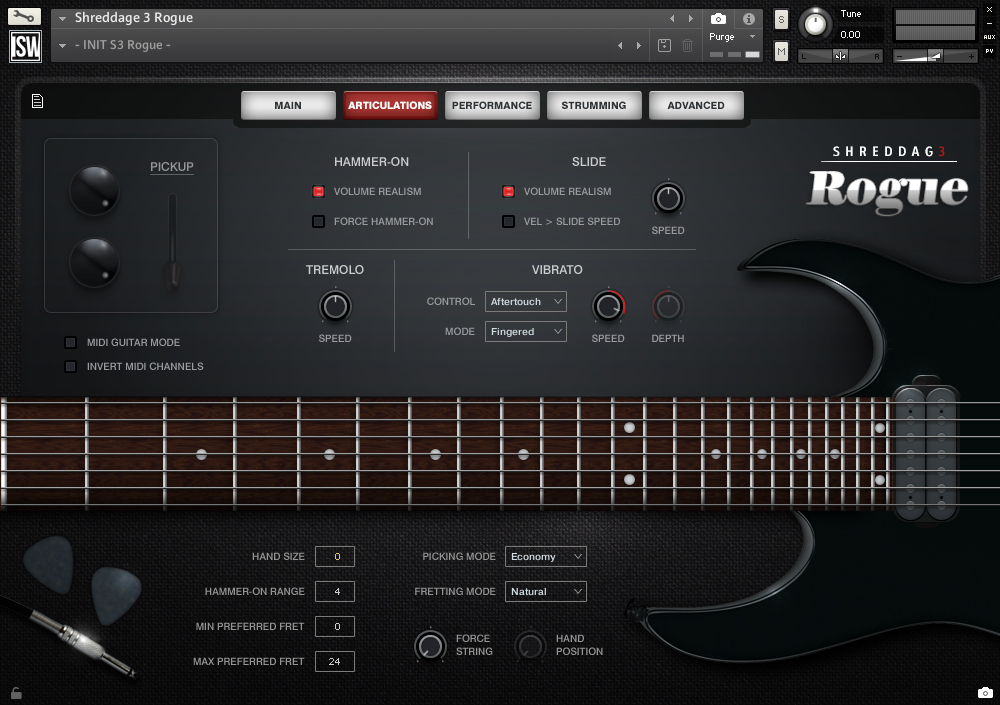Click the padlock icon in the bottom corner

point(16,692)
